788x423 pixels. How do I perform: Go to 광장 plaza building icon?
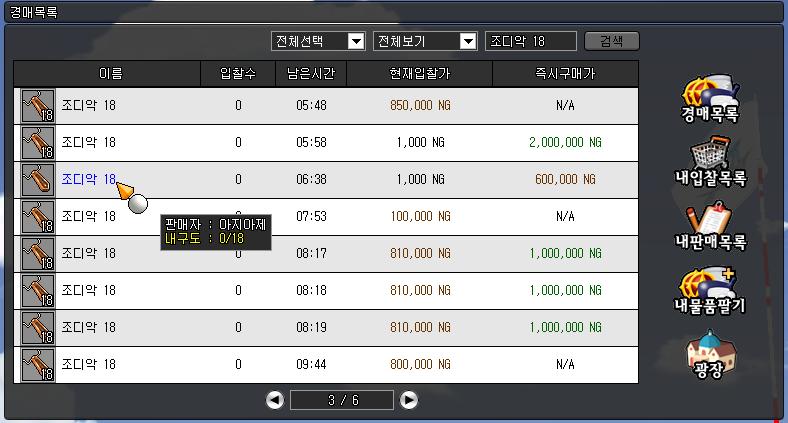pos(710,354)
